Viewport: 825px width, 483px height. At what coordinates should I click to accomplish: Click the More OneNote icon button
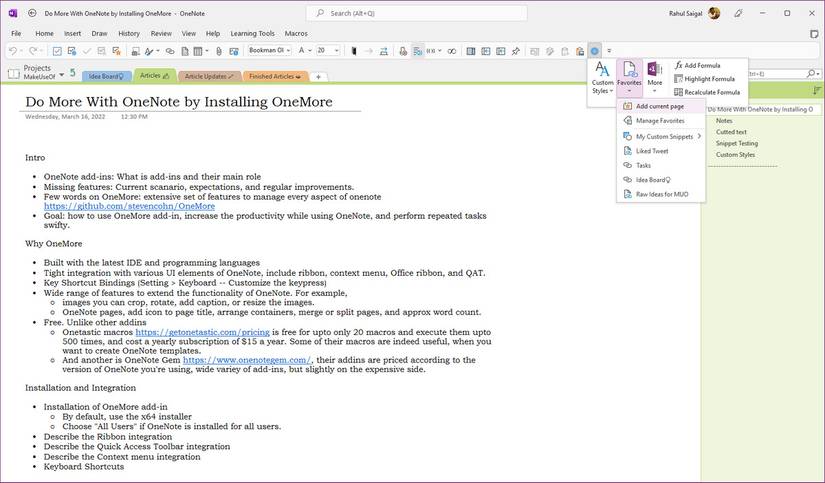[655, 77]
